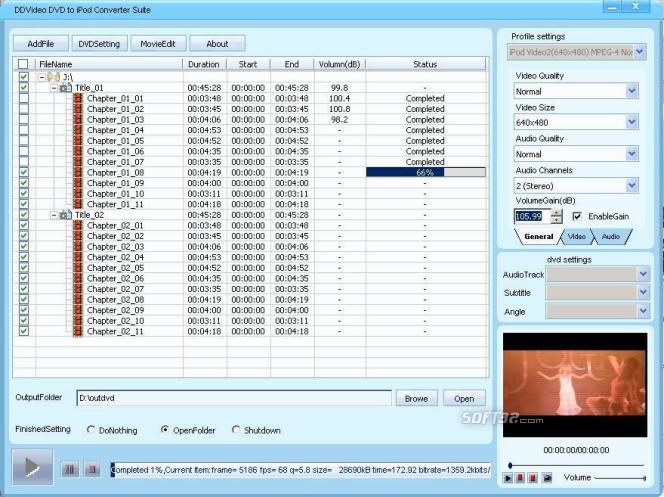Uncheck the J:\ drive checkbox
Screen dimensions: 664x497
[24, 77]
